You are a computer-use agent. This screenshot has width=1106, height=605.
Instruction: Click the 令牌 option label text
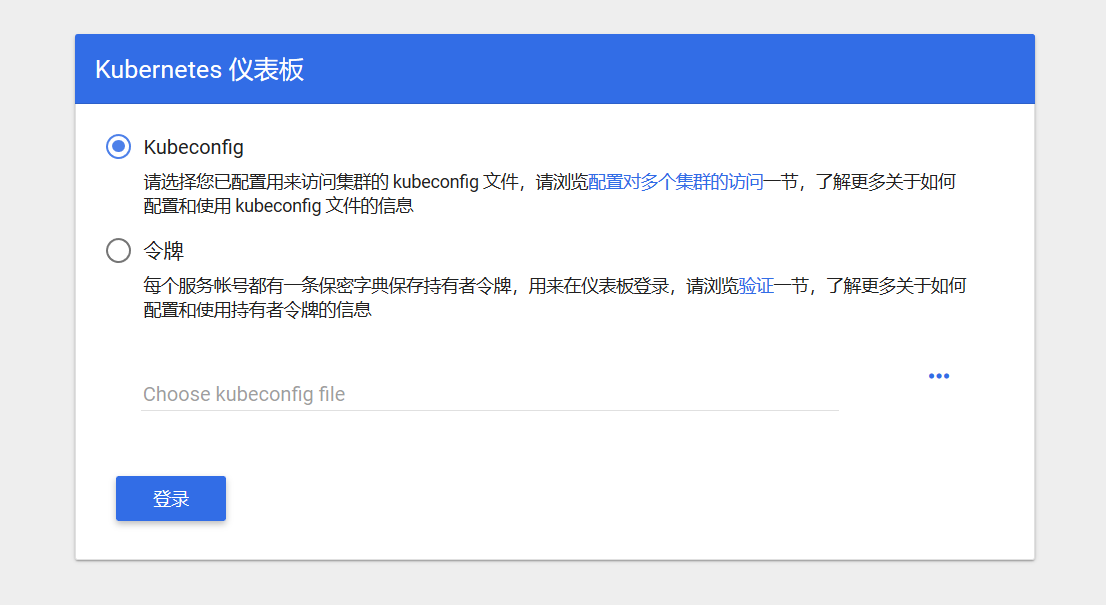[164, 250]
